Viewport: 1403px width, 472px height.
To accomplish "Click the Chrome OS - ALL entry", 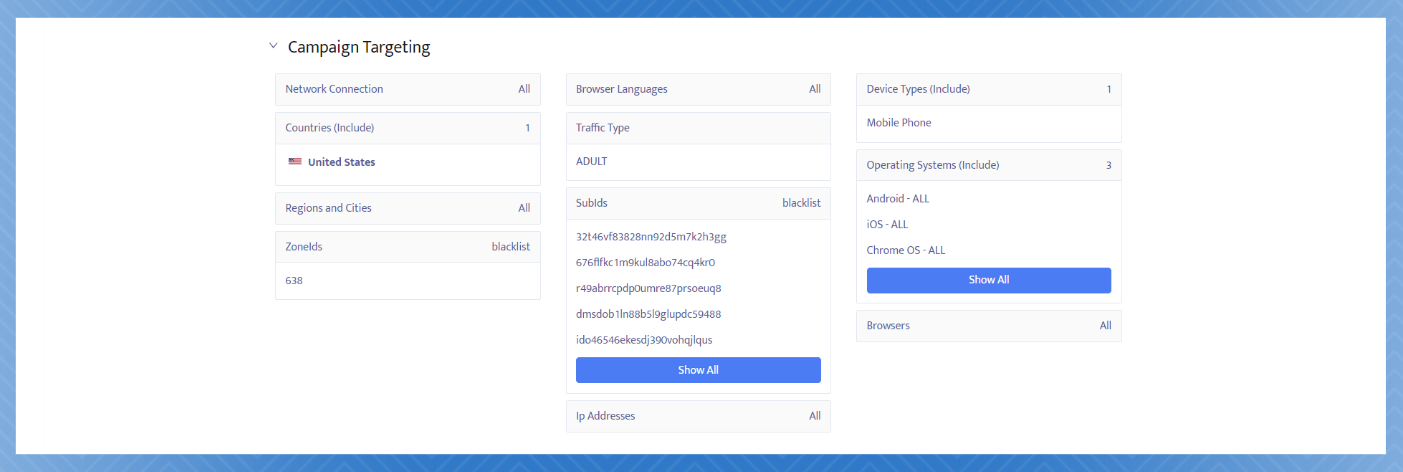I will pyautogui.click(x=906, y=250).
